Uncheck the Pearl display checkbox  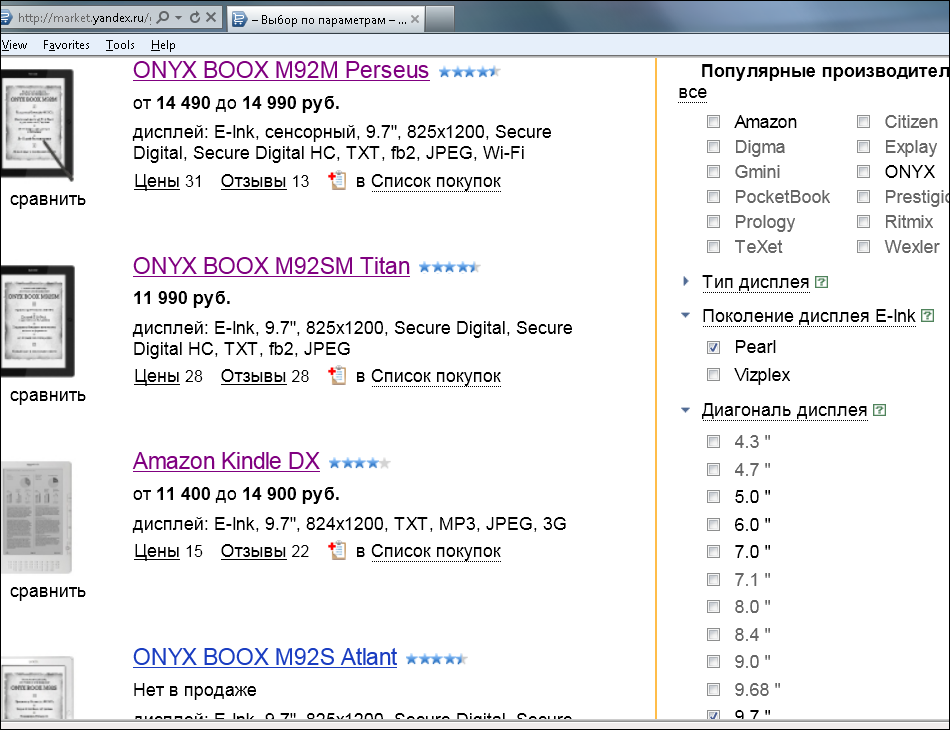coord(714,347)
